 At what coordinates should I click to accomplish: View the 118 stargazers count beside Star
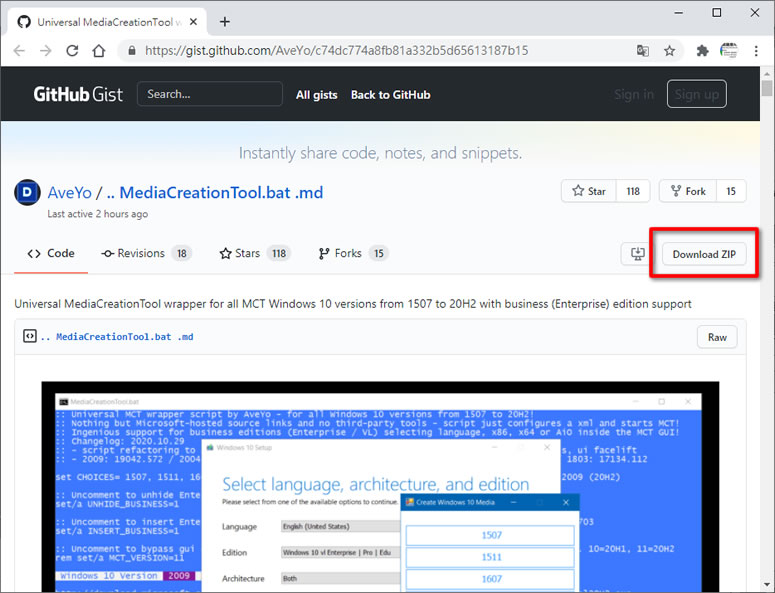(x=633, y=191)
